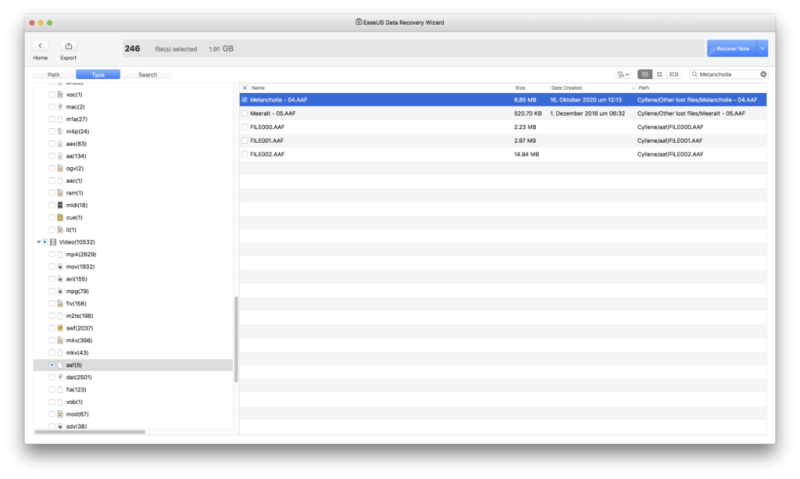The width and height of the screenshot is (800, 479).
Task: Collapse the Video(10532) category
Action: [x=39, y=242]
